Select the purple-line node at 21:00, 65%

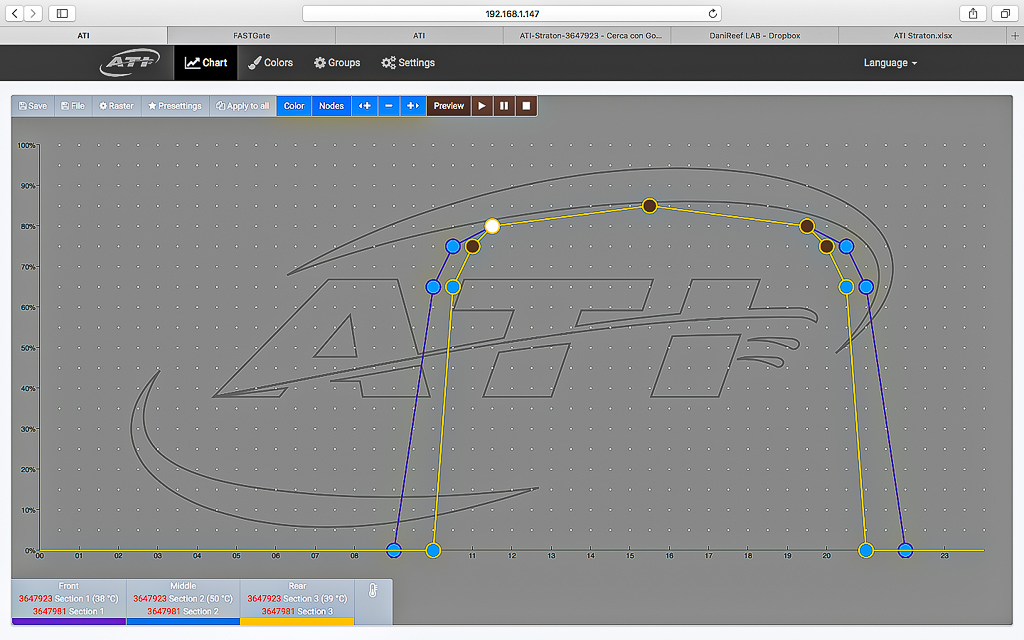coord(866,287)
